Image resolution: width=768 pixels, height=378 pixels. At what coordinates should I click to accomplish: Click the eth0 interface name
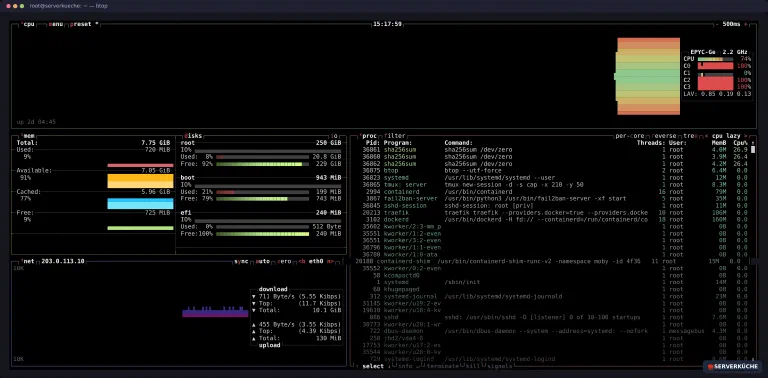(316, 261)
